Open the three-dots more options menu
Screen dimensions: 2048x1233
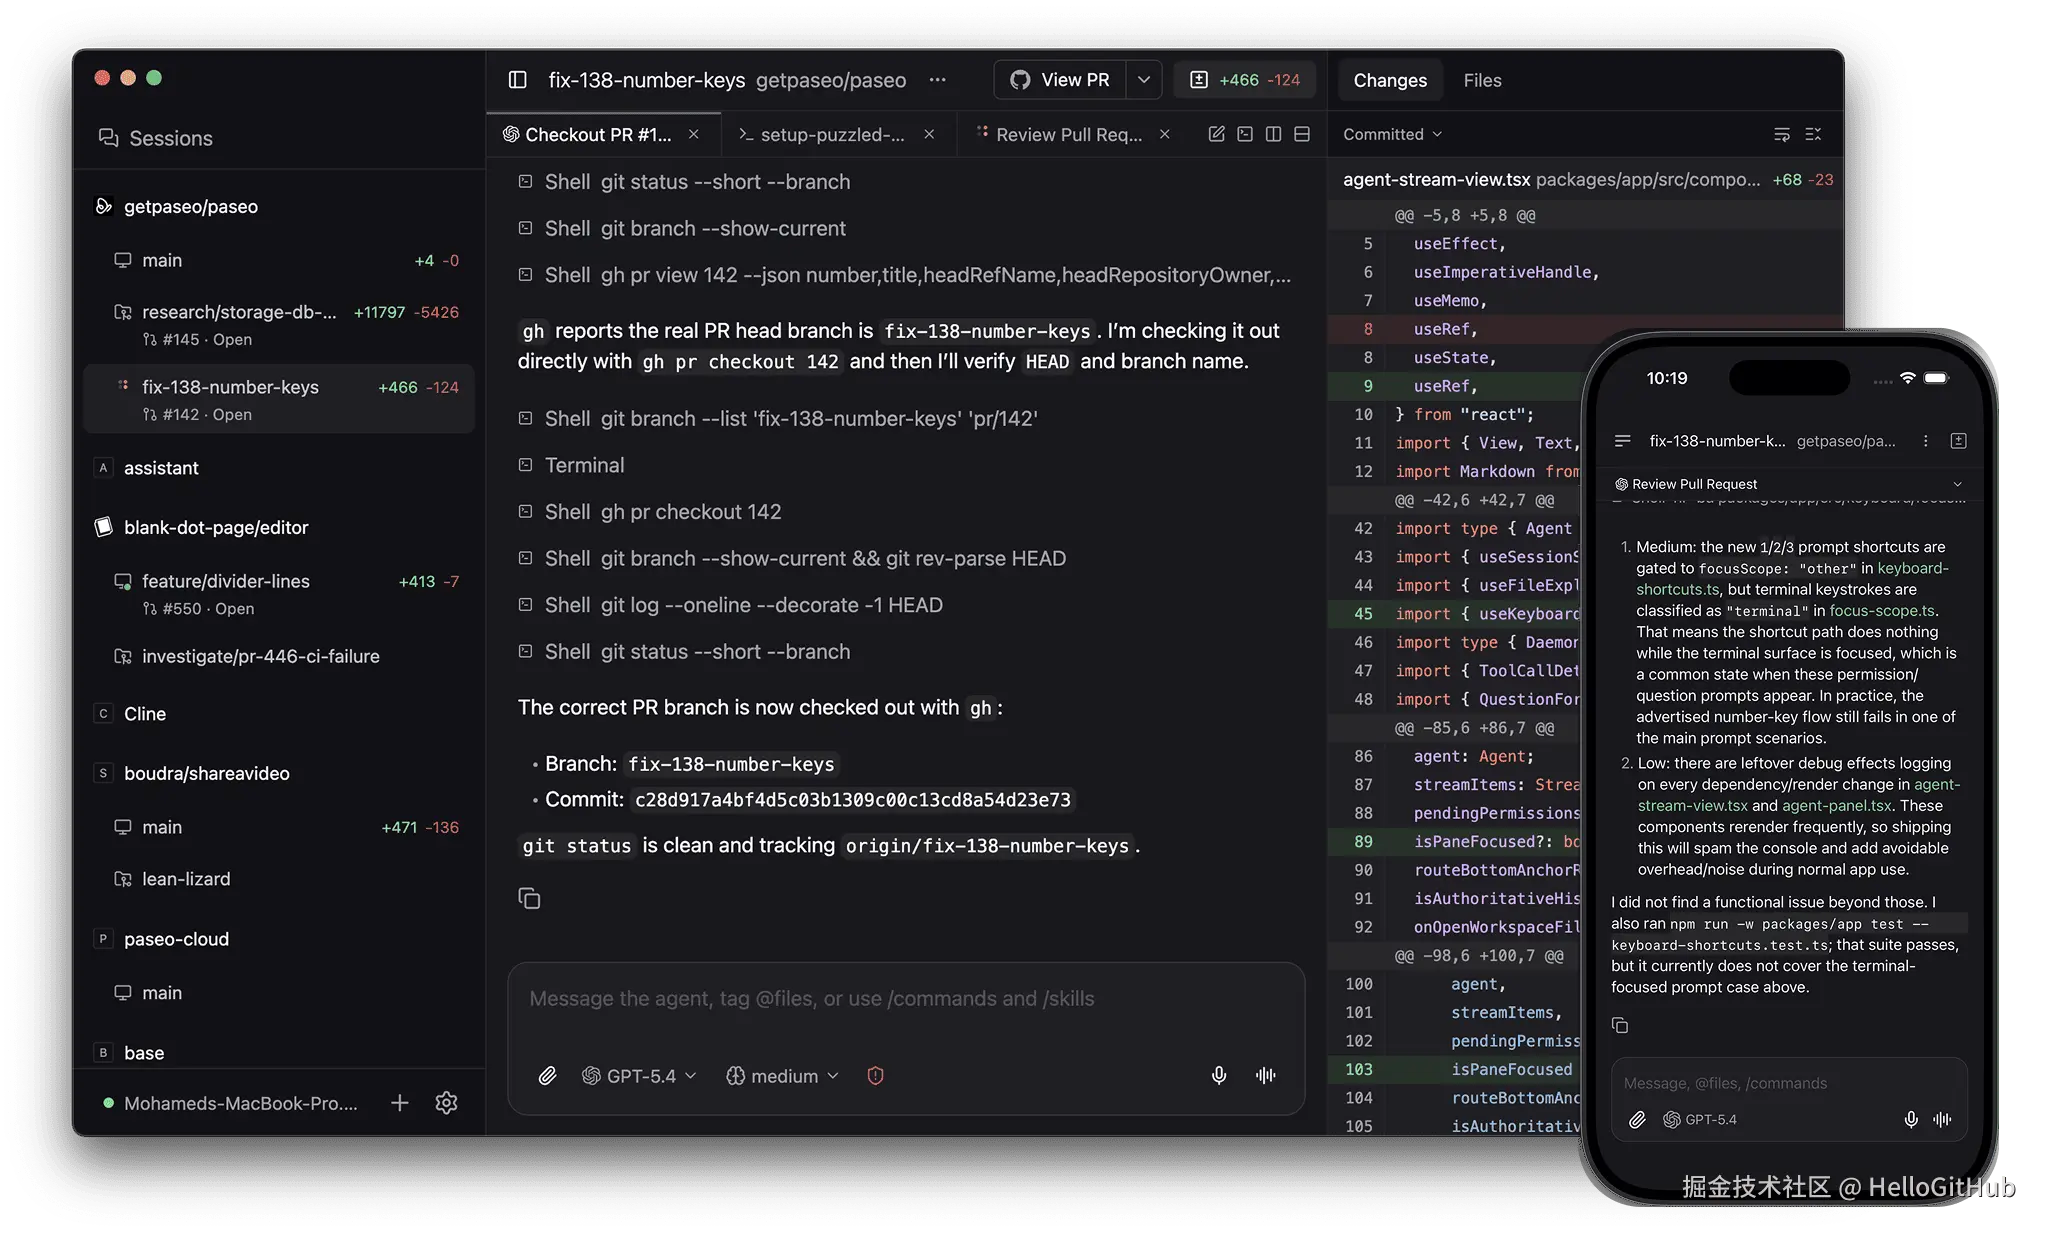pos(937,80)
